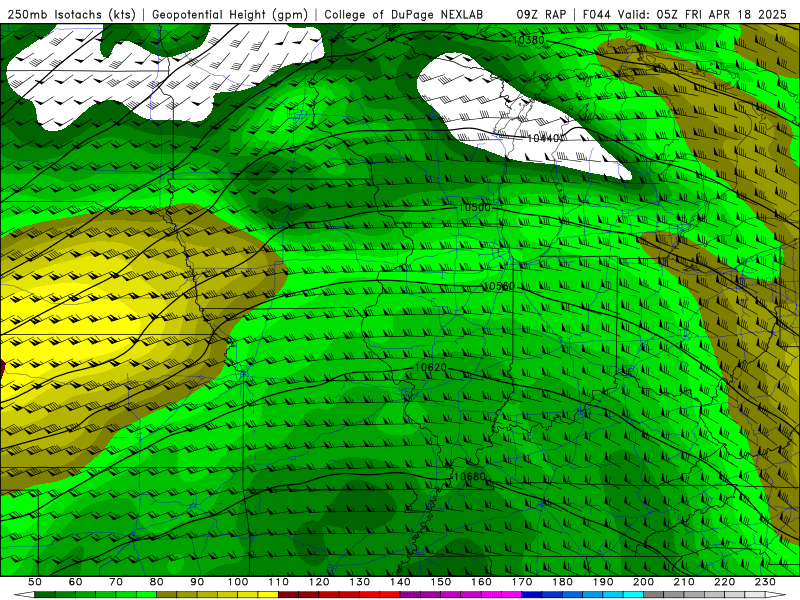
Task: Click the '90' value on the color scale
Action: click(197, 582)
